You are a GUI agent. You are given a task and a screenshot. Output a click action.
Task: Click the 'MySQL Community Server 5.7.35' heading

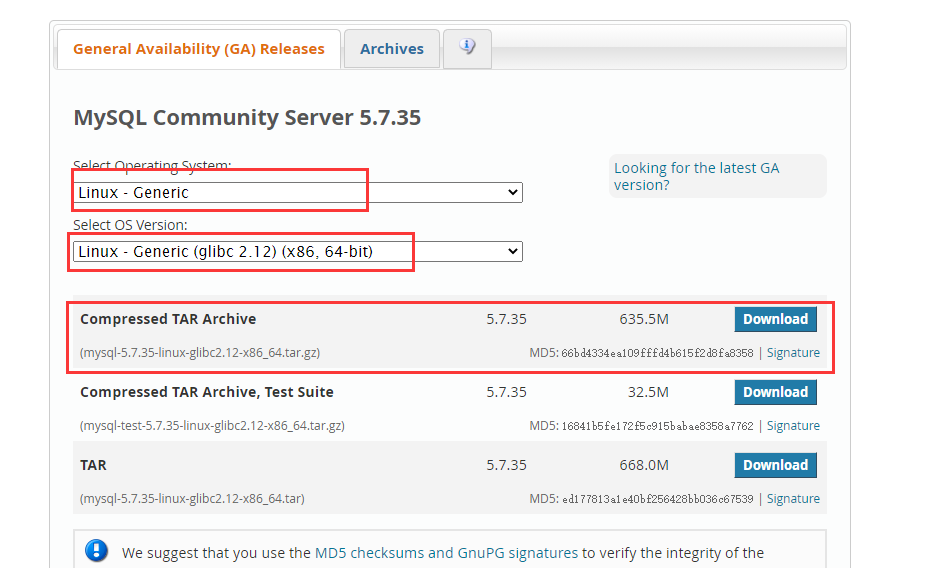click(247, 118)
